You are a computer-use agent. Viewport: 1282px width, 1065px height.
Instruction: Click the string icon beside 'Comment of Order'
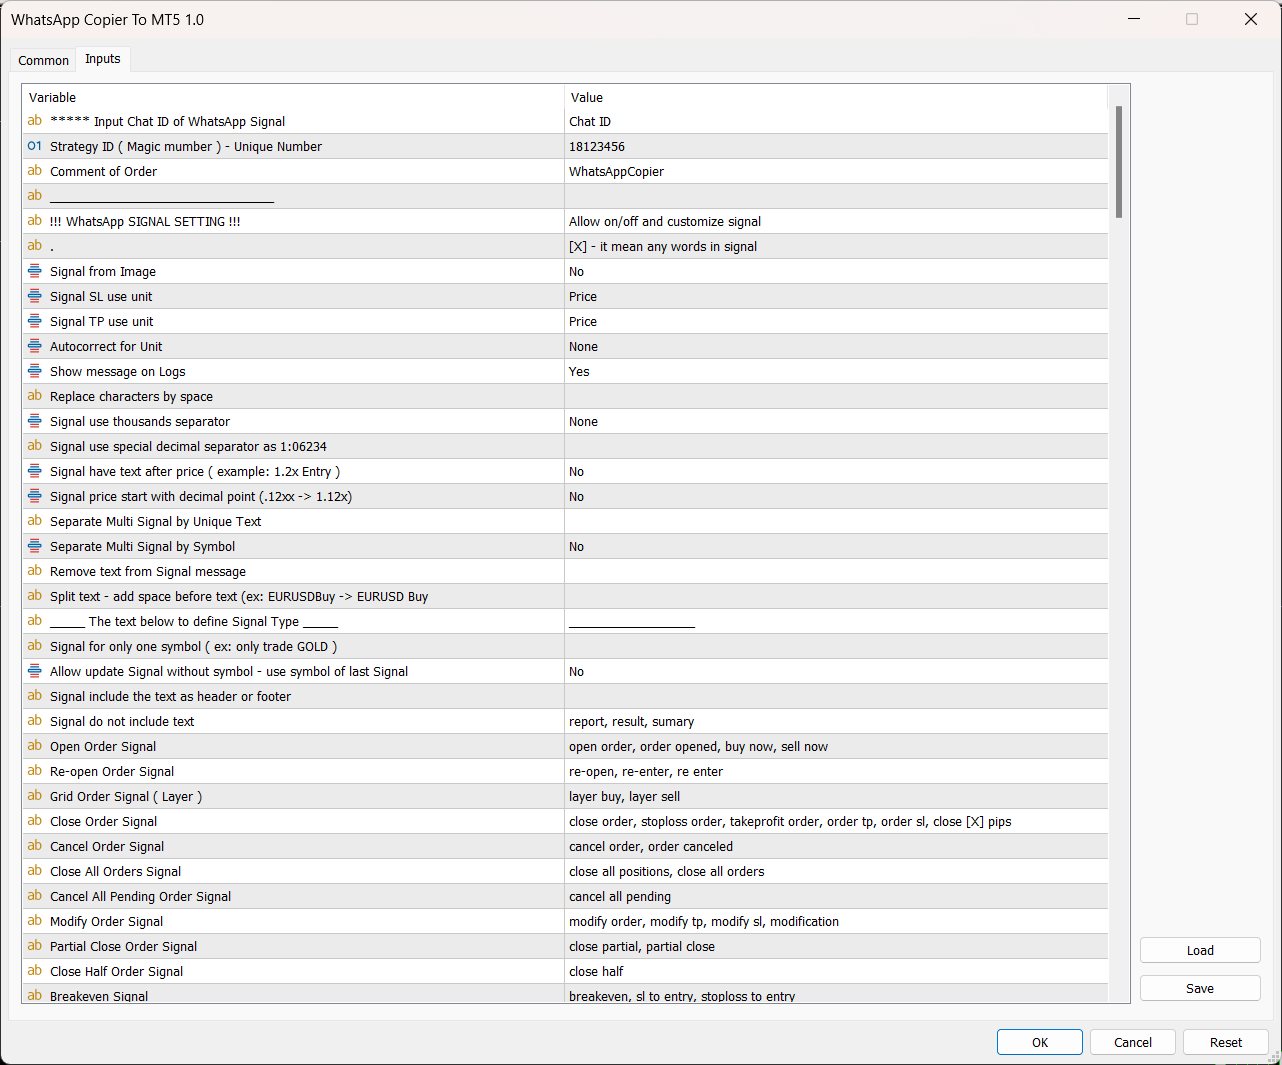pyautogui.click(x=35, y=171)
